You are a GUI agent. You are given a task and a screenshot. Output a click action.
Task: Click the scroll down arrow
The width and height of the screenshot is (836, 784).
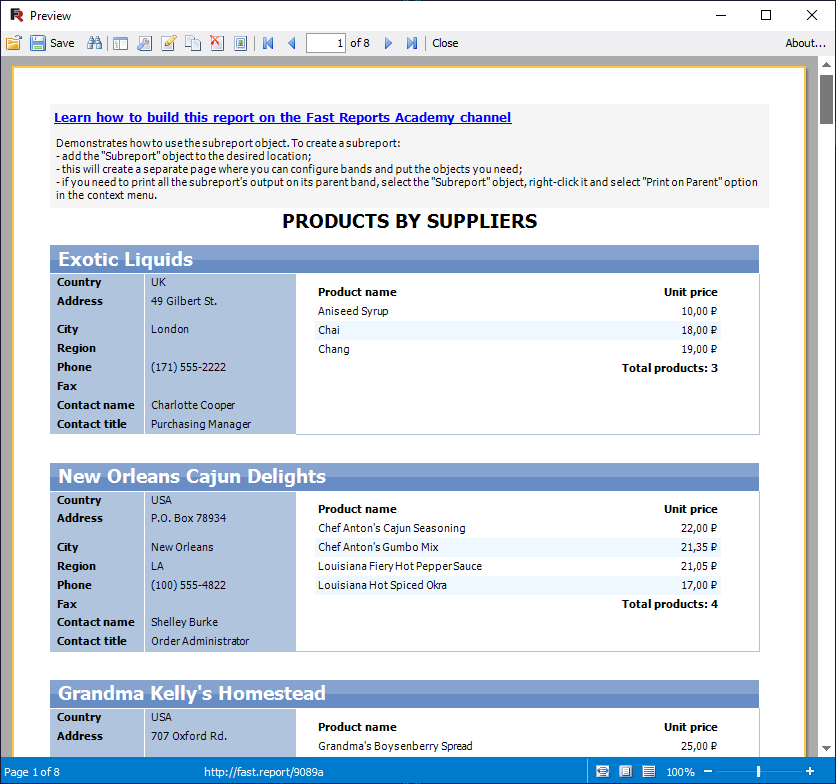pos(826,748)
